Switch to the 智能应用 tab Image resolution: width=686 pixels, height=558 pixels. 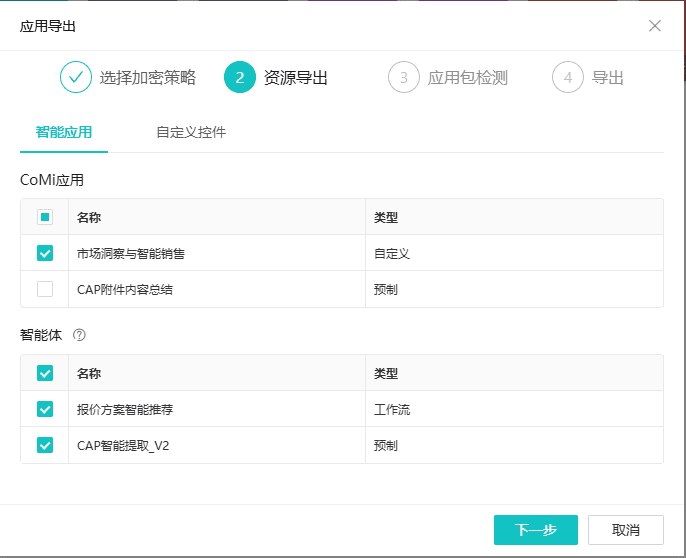coord(64,132)
